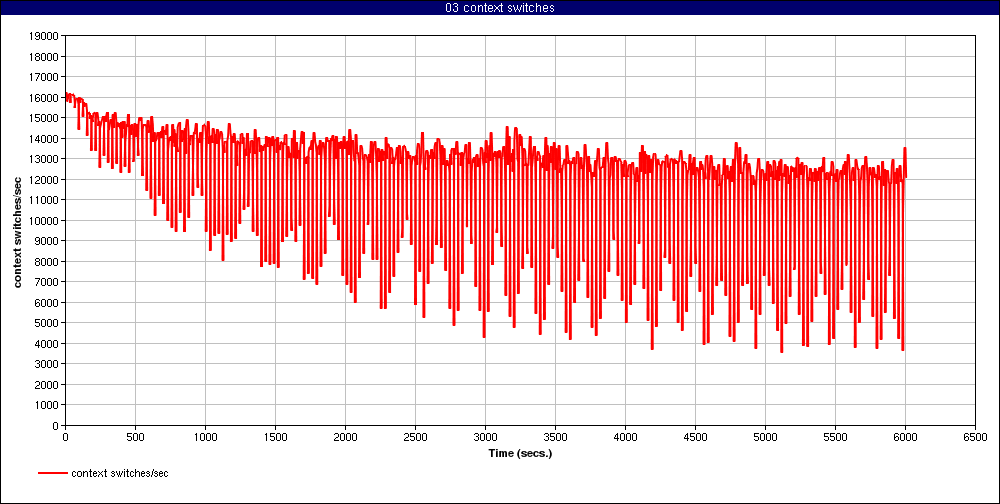This screenshot has width=1000, height=504.
Task: Click the 'Time (secs.)' axis label
Action: [520, 454]
